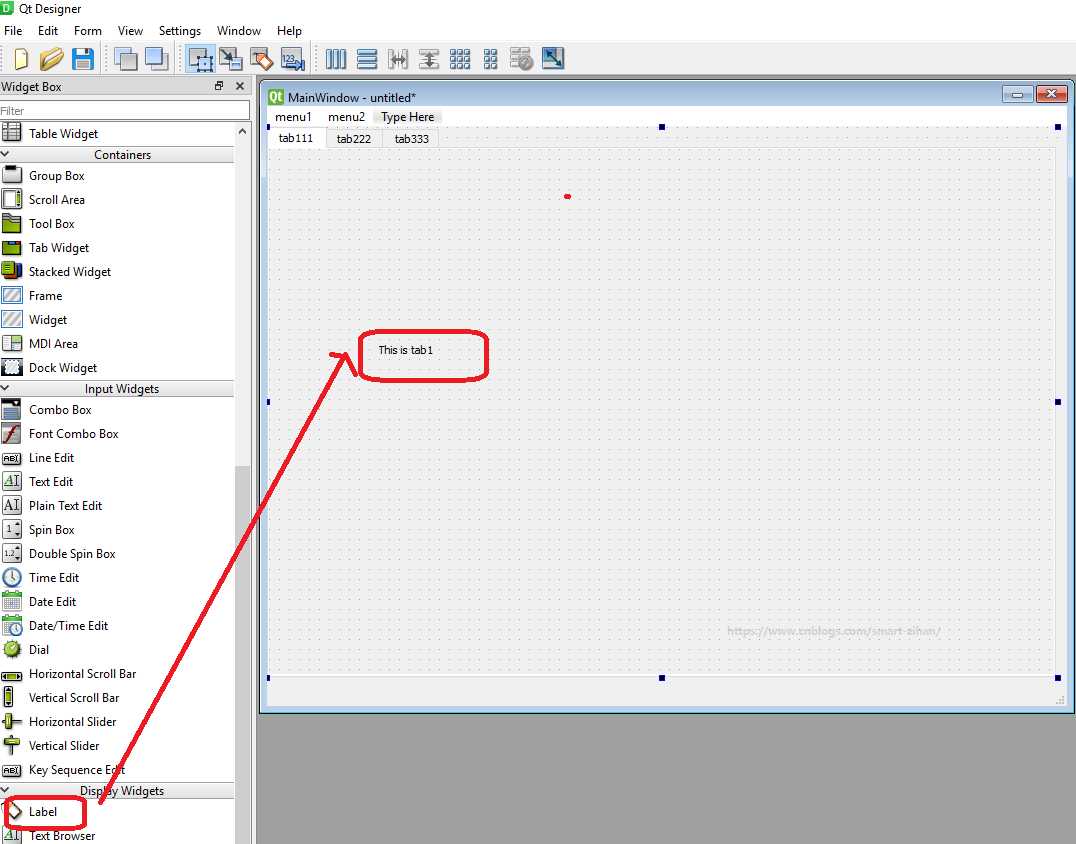This screenshot has height=844, width=1076.
Task: Click the Open Form folder icon
Action: tap(51, 59)
